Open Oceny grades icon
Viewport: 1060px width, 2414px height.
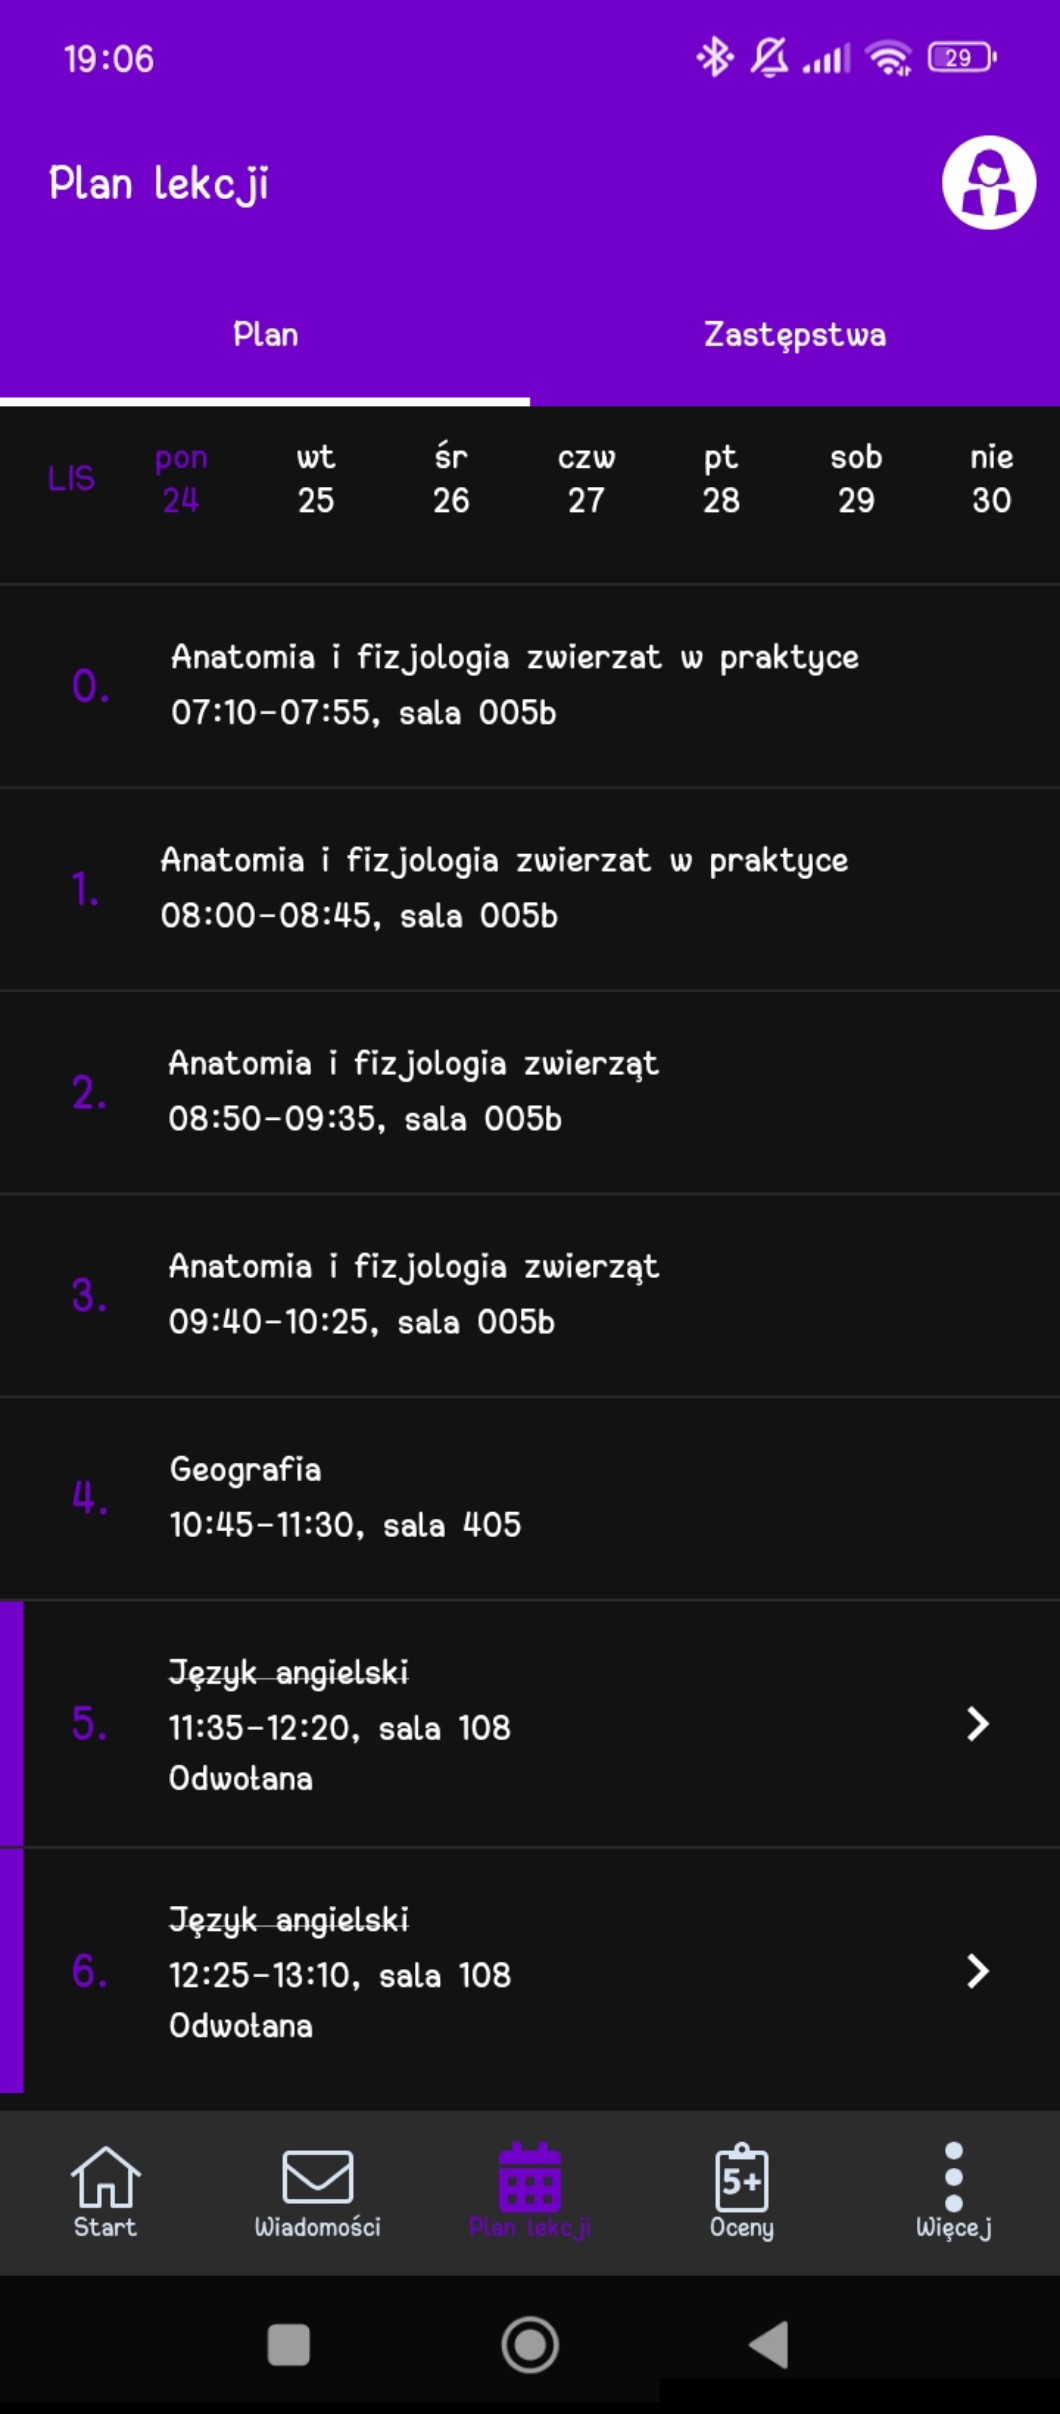741,2178
